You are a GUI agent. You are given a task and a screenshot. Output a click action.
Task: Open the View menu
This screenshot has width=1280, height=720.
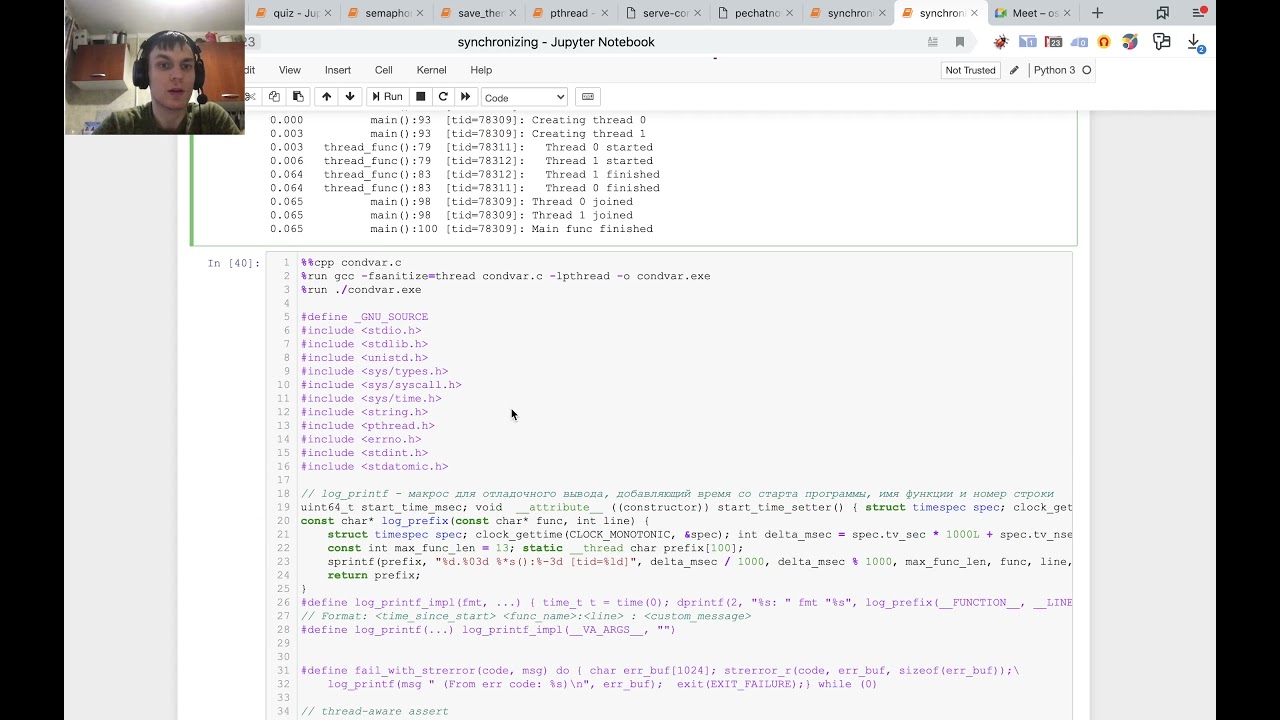point(290,70)
